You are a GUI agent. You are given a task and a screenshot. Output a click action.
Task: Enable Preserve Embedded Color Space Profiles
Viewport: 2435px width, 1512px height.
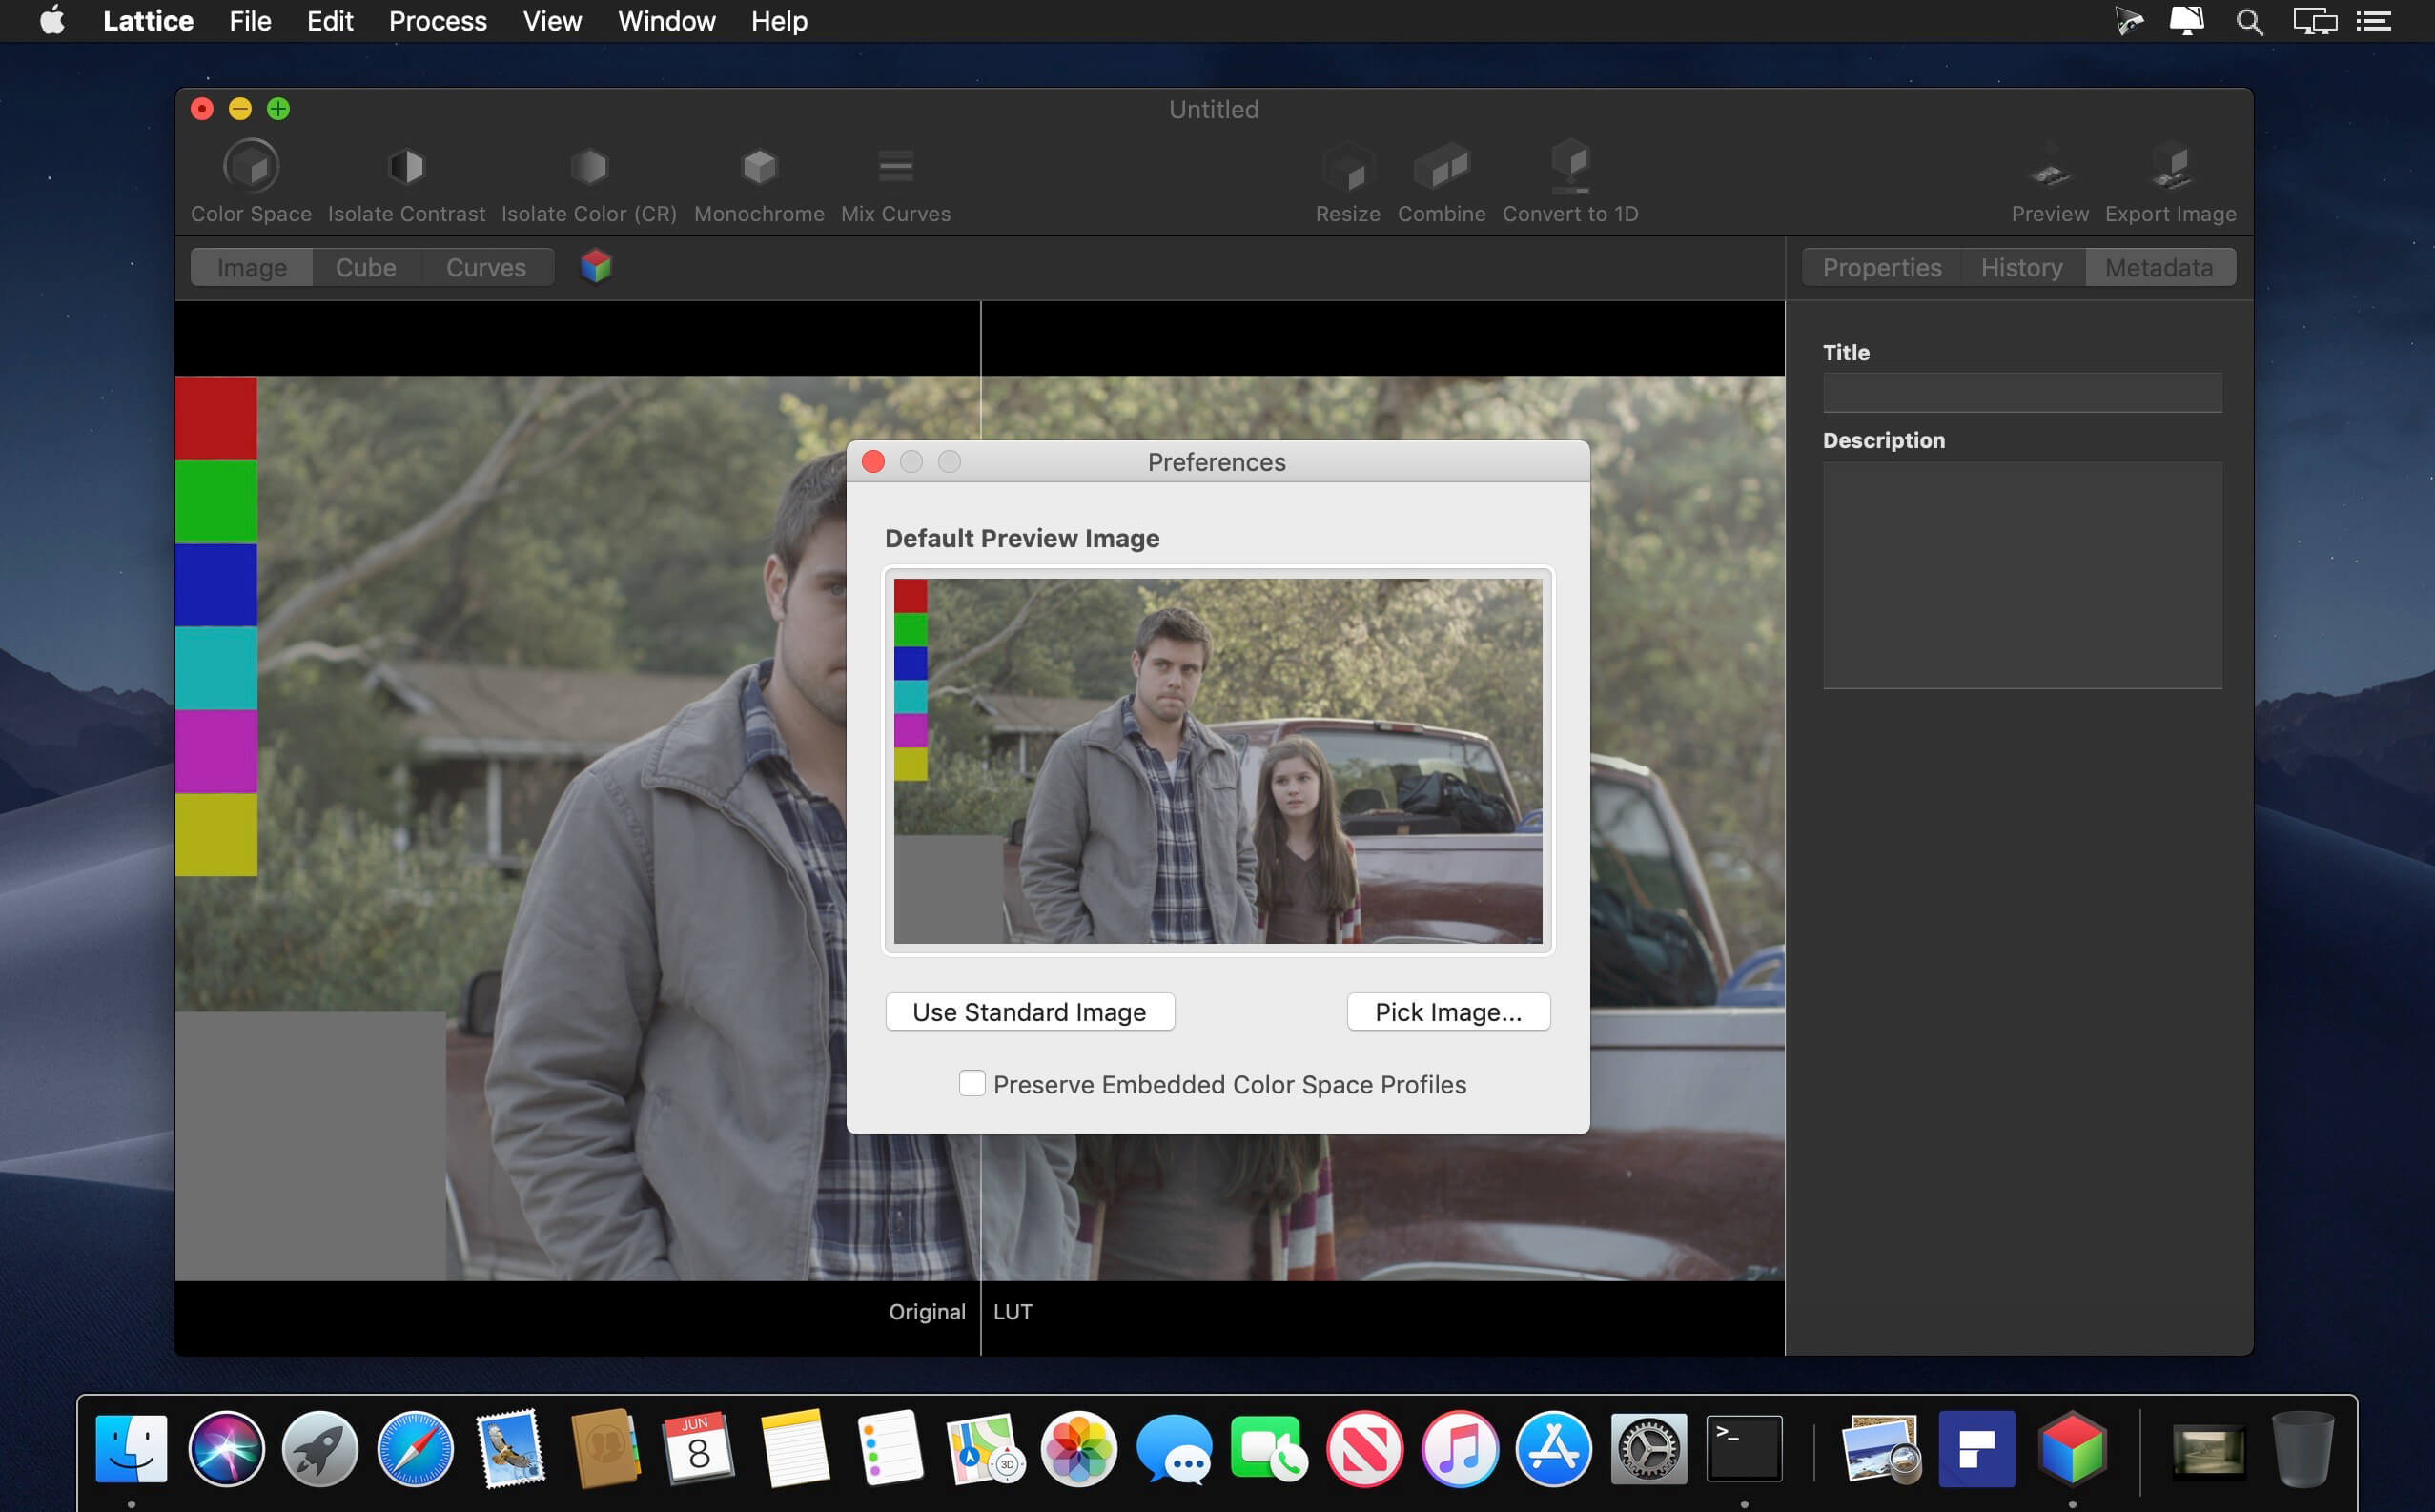971,1083
